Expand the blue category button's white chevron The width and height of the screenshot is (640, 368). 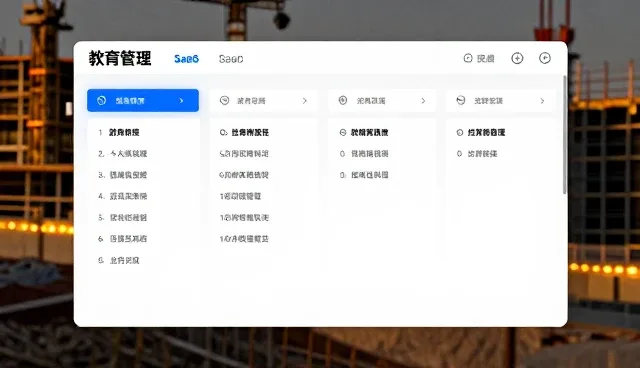(x=181, y=100)
